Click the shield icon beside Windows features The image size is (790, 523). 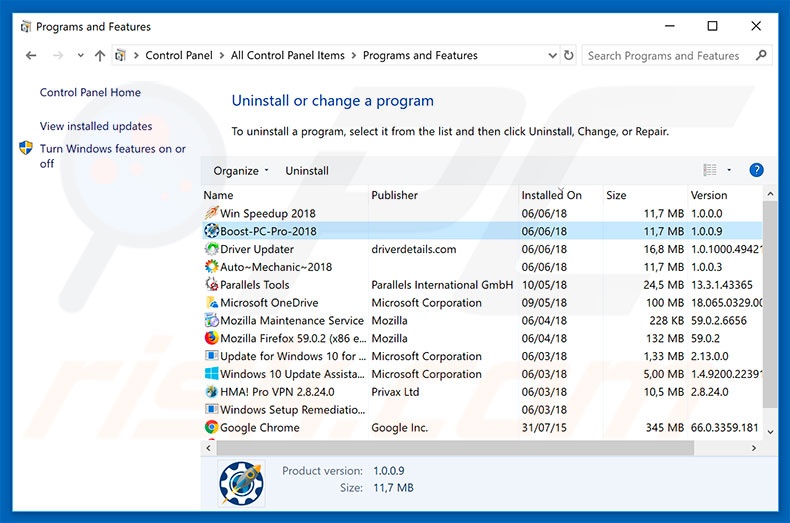(26, 148)
